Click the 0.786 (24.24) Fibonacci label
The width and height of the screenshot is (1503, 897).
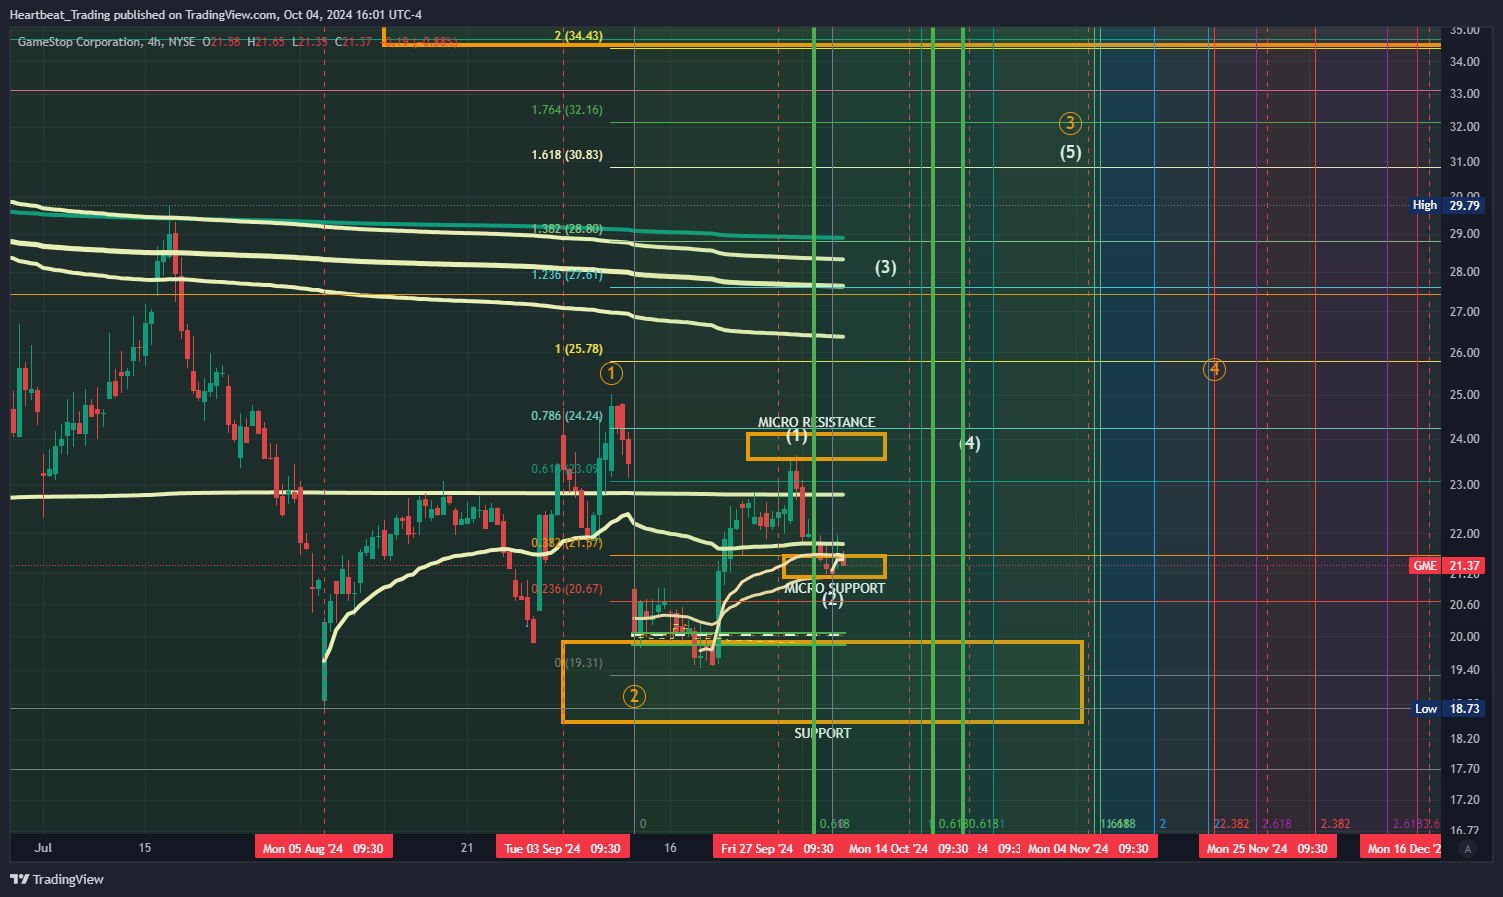click(x=567, y=416)
